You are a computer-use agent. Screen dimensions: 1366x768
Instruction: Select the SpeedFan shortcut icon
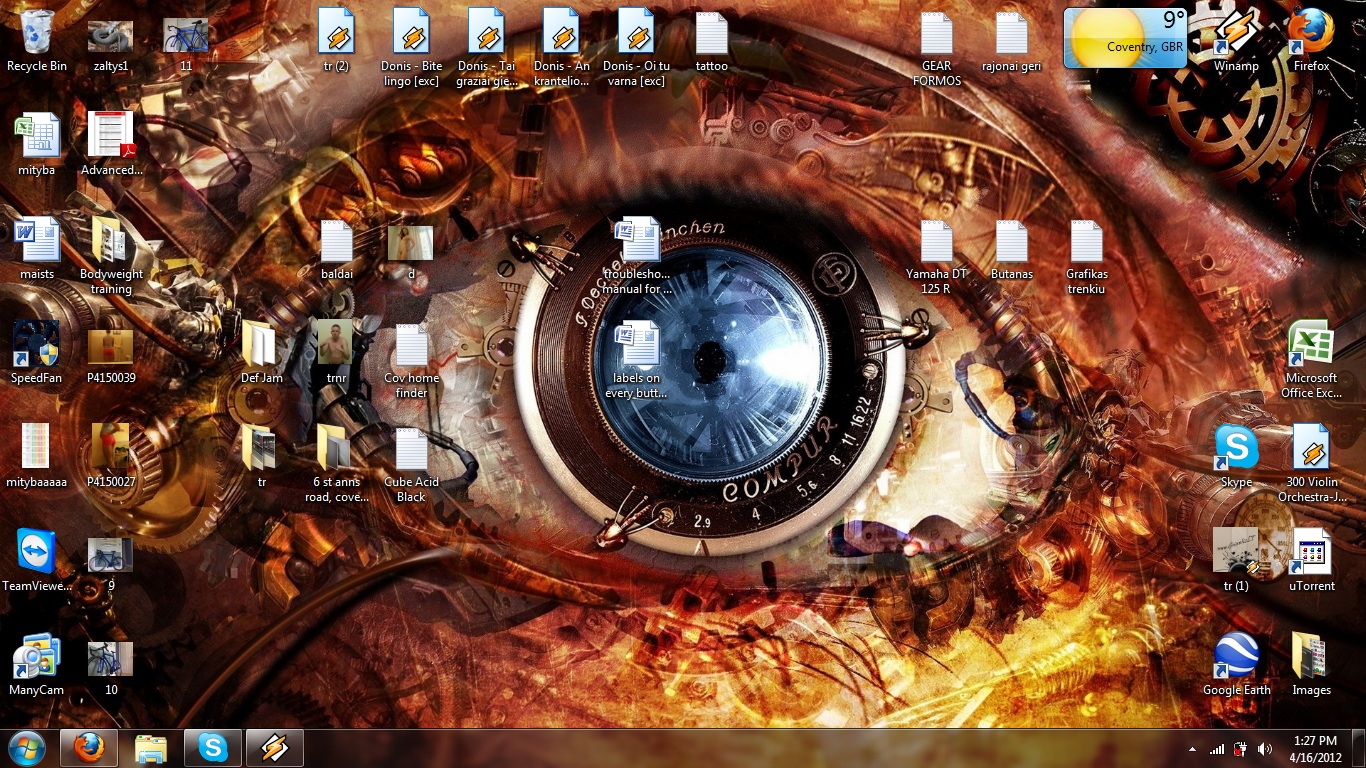(x=37, y=353)
